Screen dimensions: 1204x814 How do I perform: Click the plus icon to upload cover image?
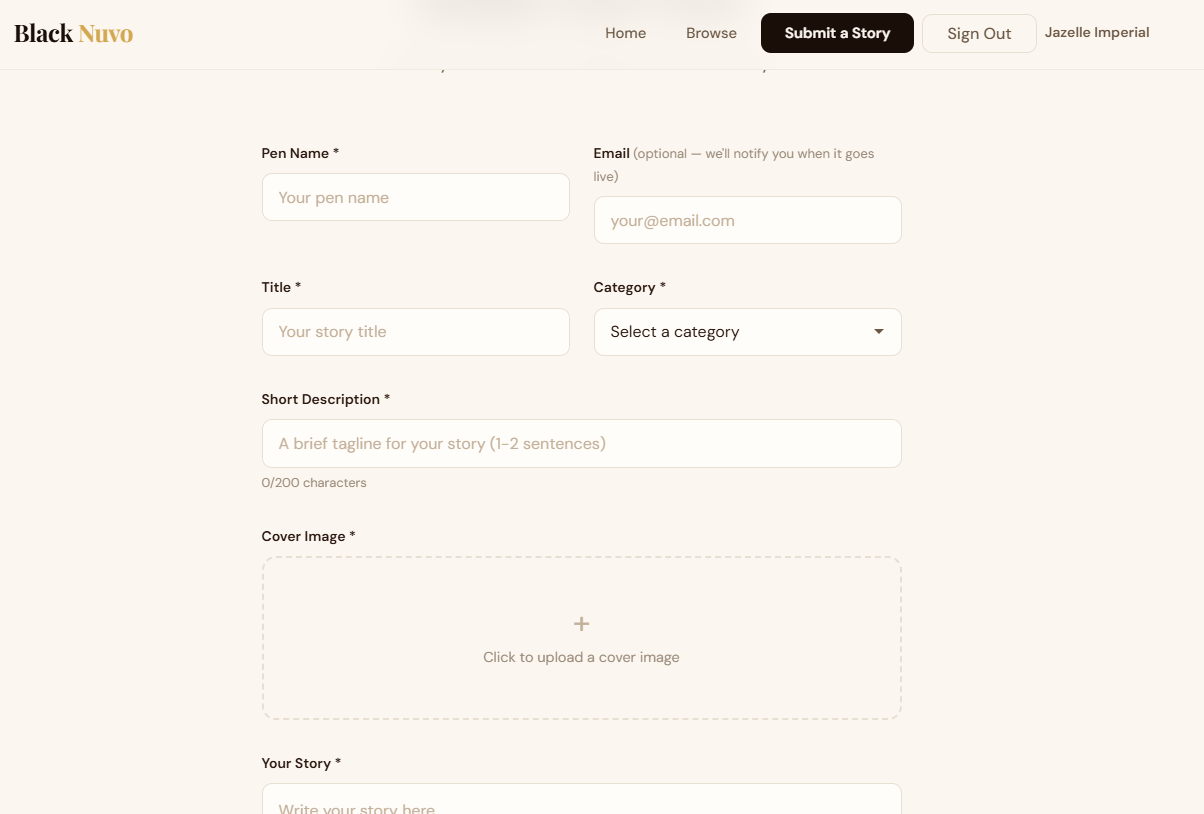click(581, 623)
